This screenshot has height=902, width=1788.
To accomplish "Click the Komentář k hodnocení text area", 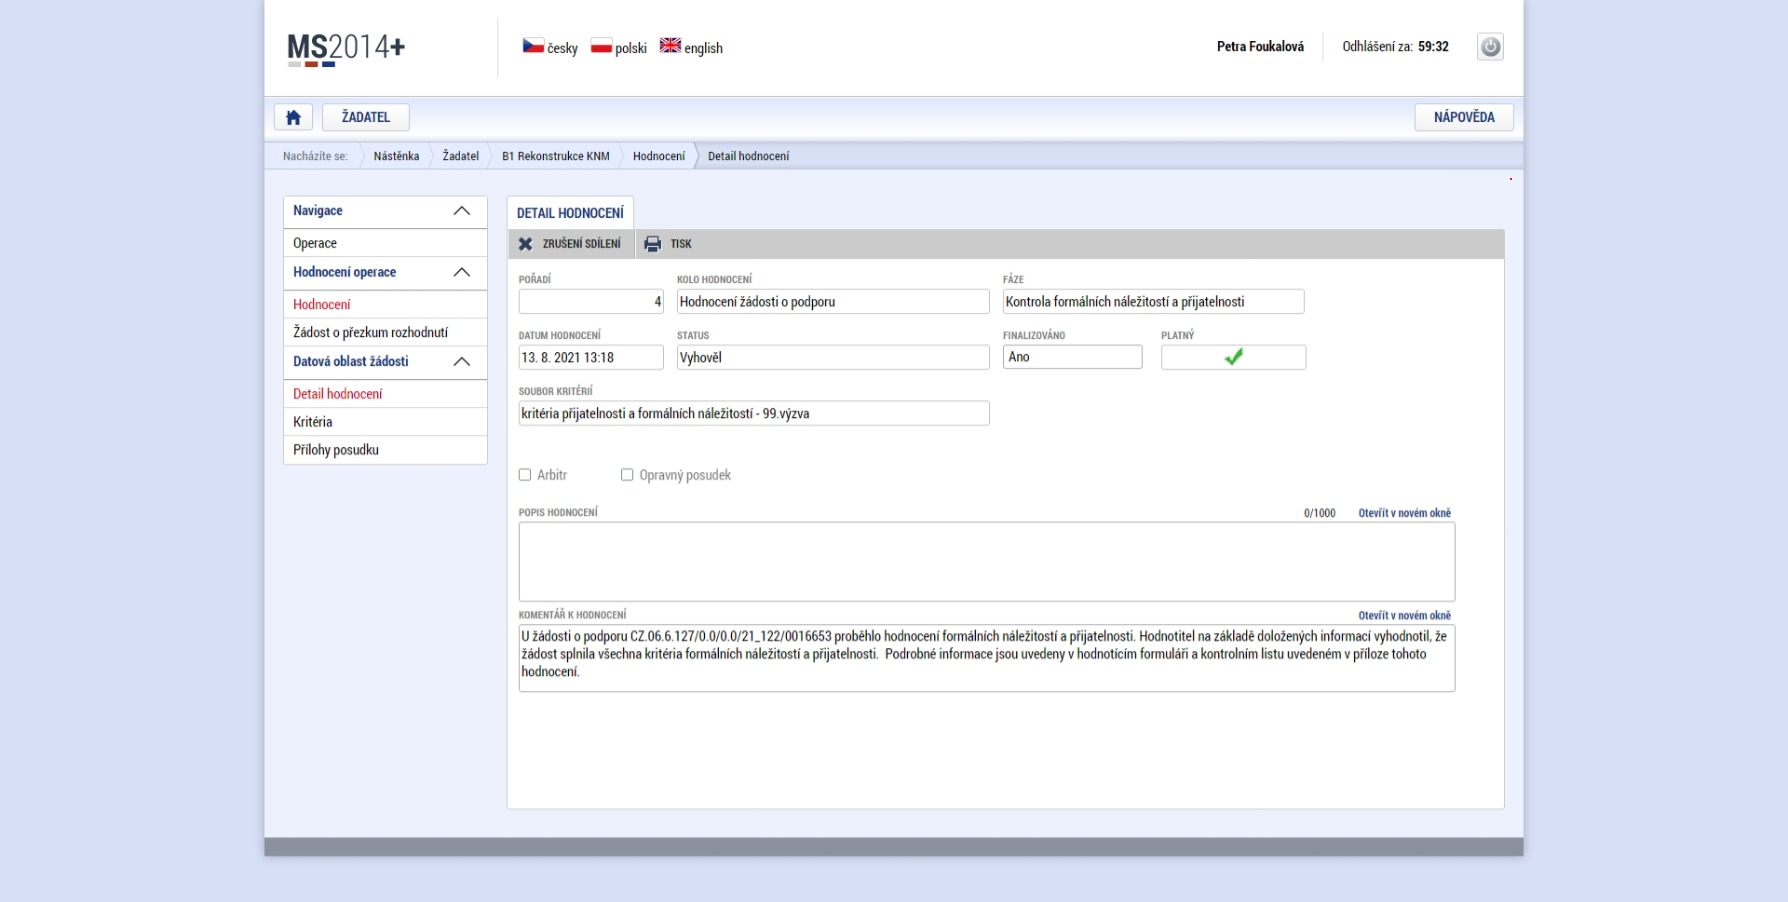I will [x=987, y=658].
